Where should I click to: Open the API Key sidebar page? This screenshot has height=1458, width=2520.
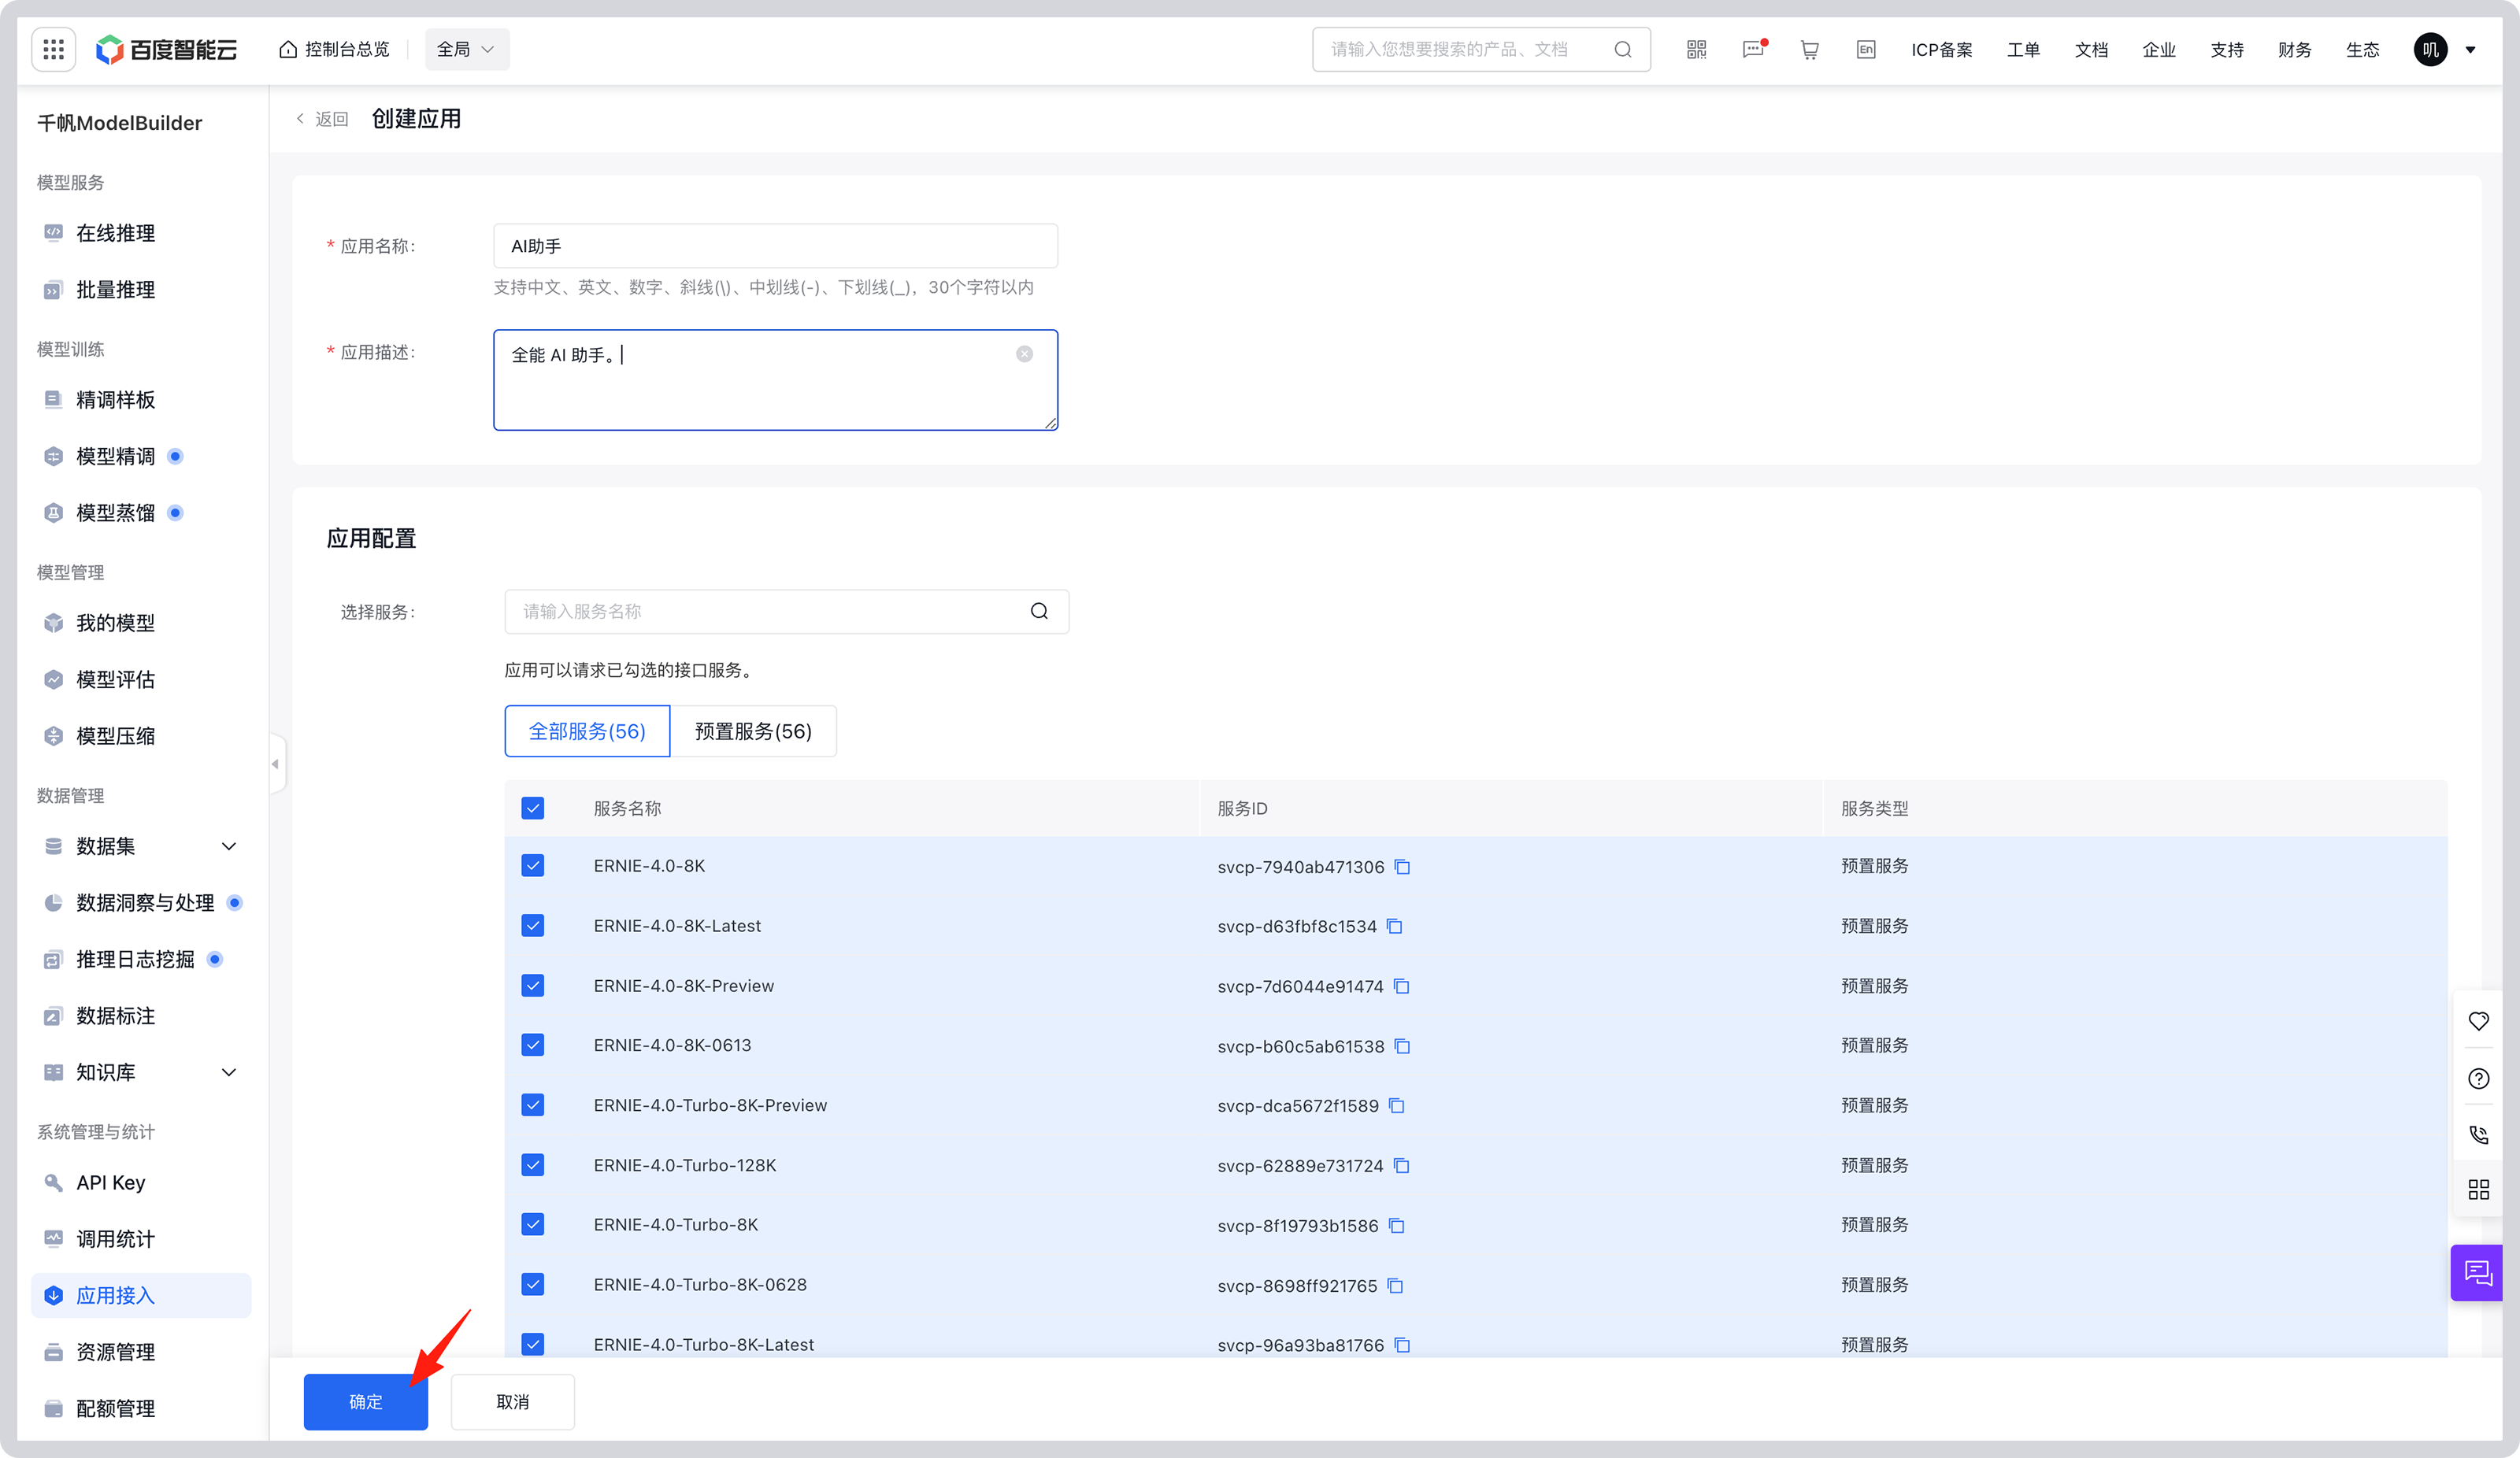point(111,1183)
